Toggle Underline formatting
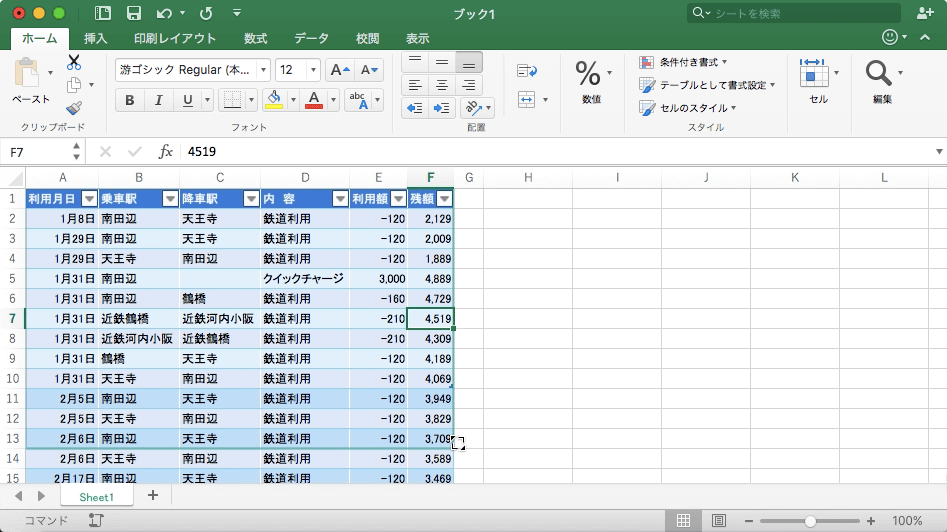This screenshot has width=947, height=532. (188, 100)
